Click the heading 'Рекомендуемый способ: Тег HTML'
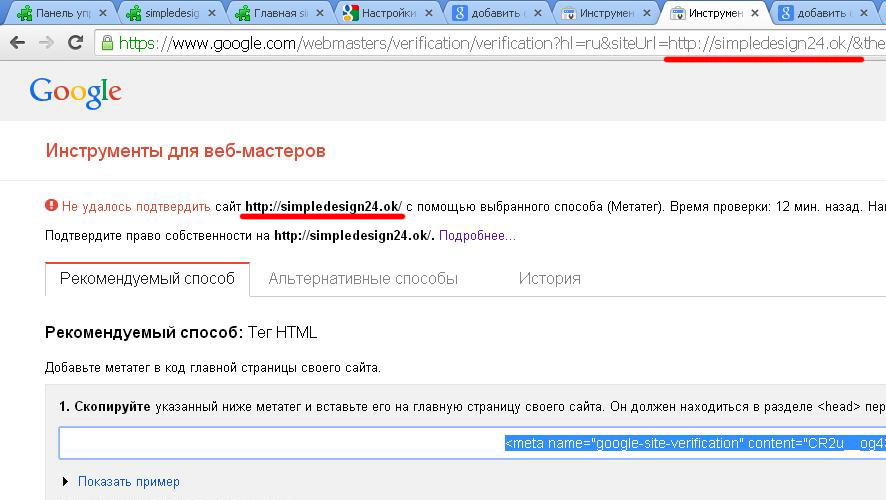This screenshot has height=500, width=886. [x=181, y=333]
